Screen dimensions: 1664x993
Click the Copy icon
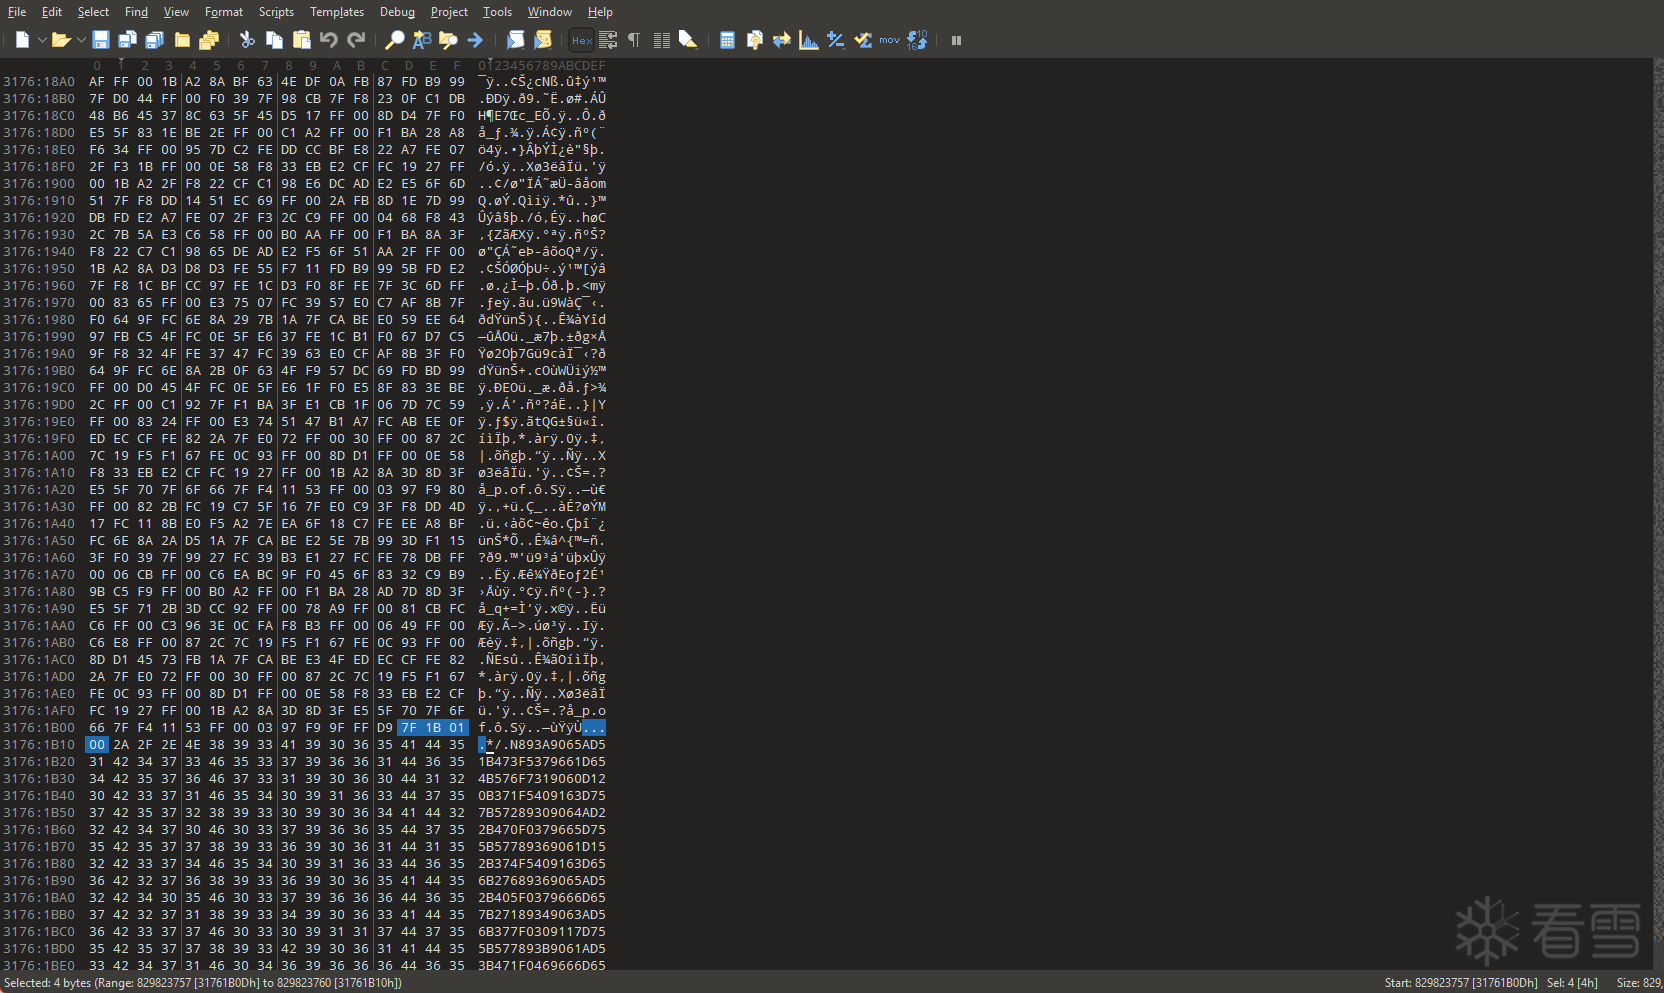274,40
